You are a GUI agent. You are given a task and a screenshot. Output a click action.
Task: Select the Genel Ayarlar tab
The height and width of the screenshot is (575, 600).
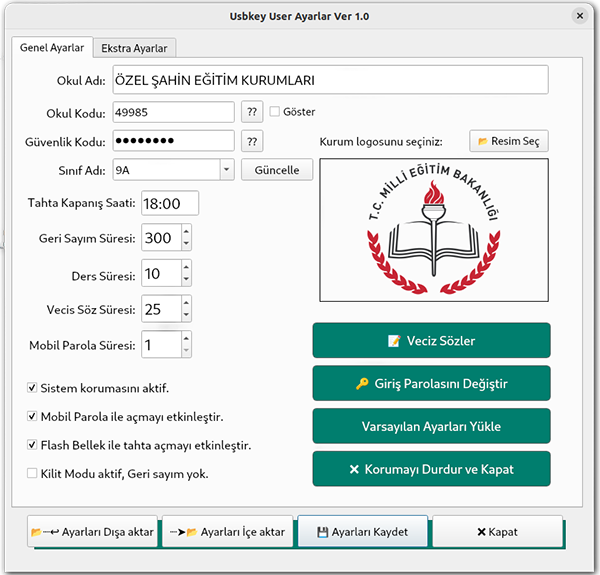52,47
